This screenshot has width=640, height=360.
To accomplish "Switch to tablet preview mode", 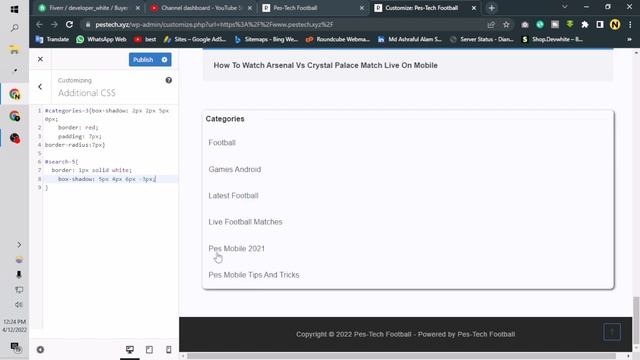I will click(149, 350).
